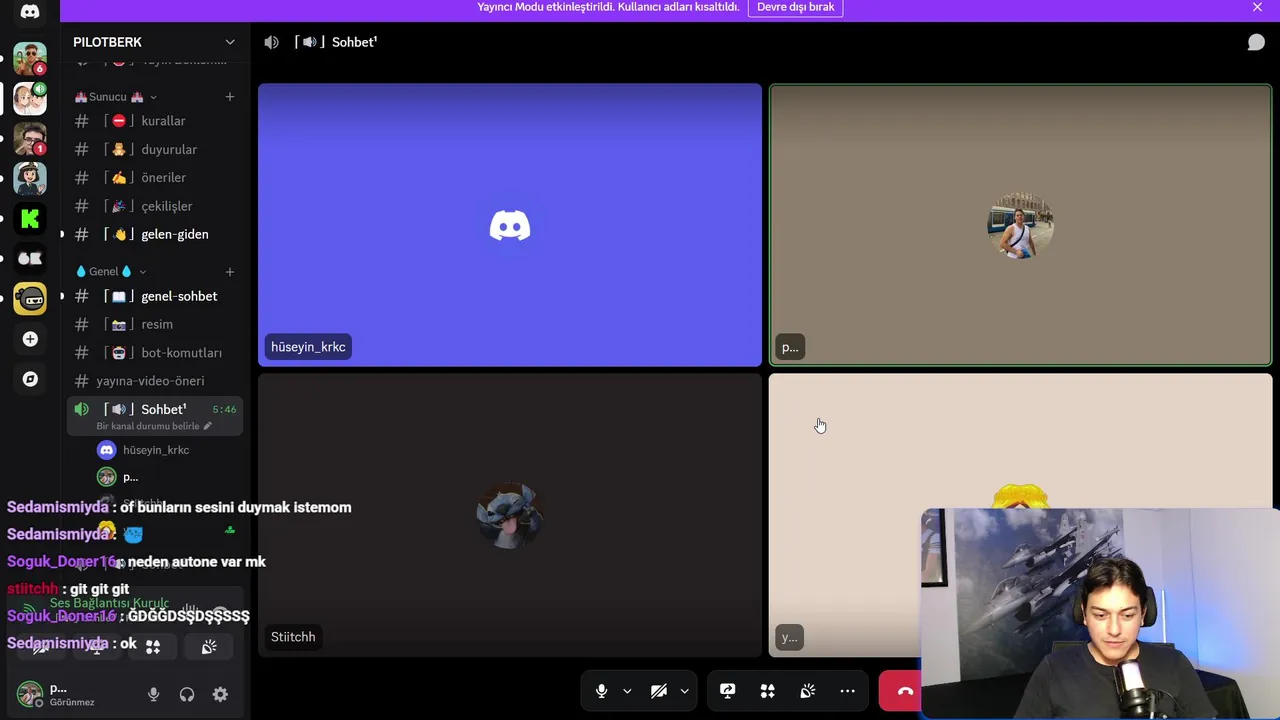Open the gelen-giden channel
This screenshot has height=720, width=1280.
(x=155, y=234)
